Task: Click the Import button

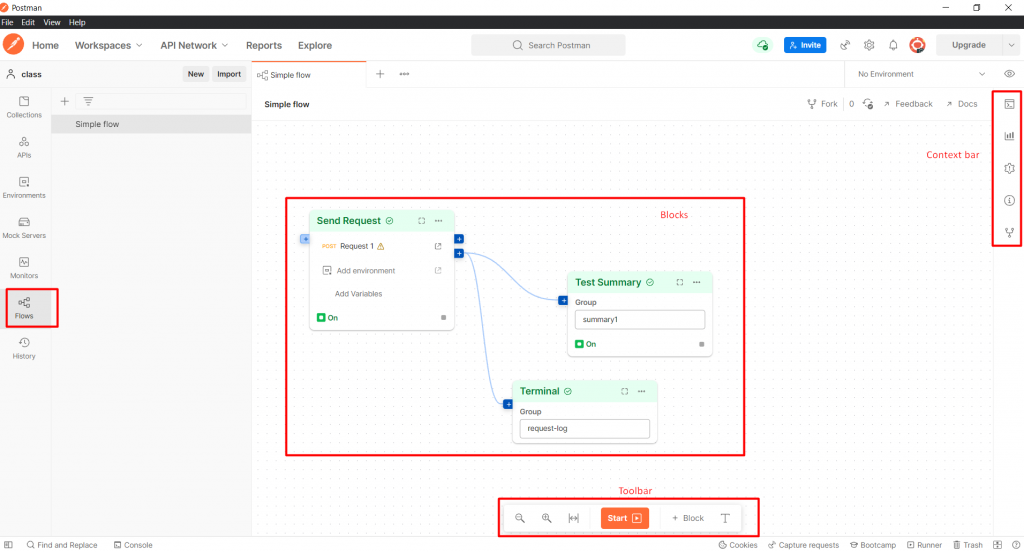Action: [x=229, y=74]
